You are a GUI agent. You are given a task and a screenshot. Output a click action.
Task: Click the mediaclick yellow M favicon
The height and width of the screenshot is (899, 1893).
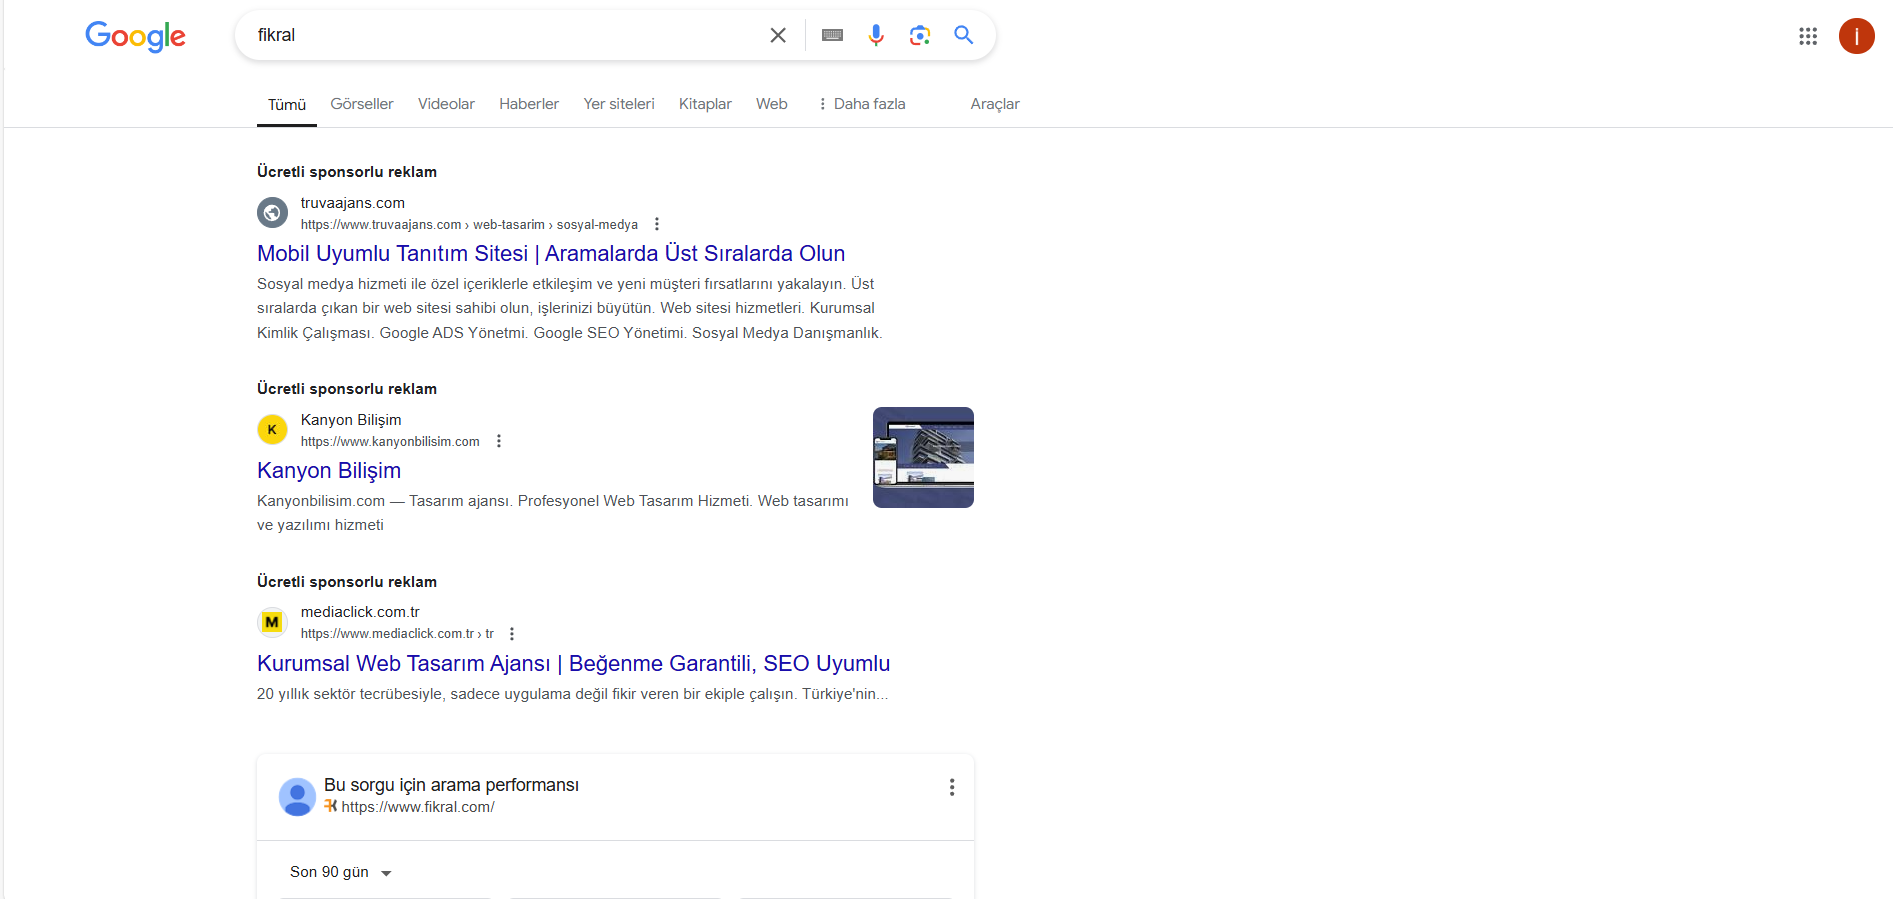[x=272, y=622]
